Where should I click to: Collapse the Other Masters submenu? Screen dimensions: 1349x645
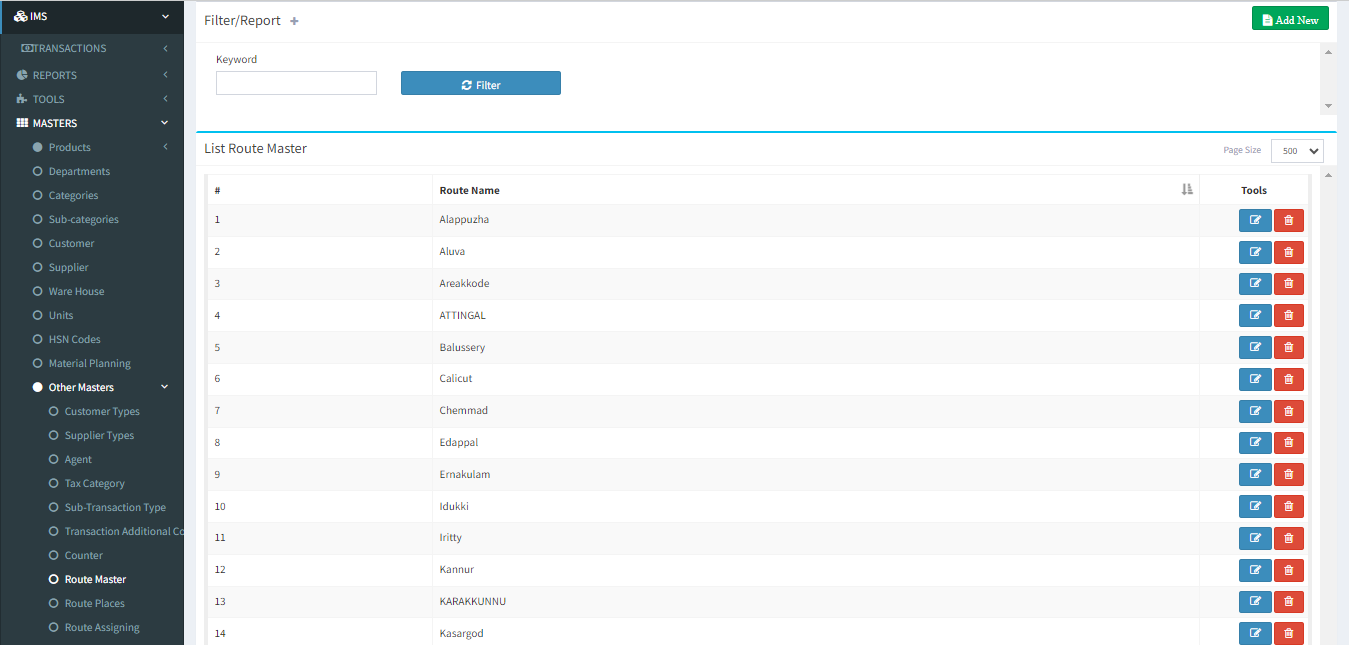pos(165,387)
